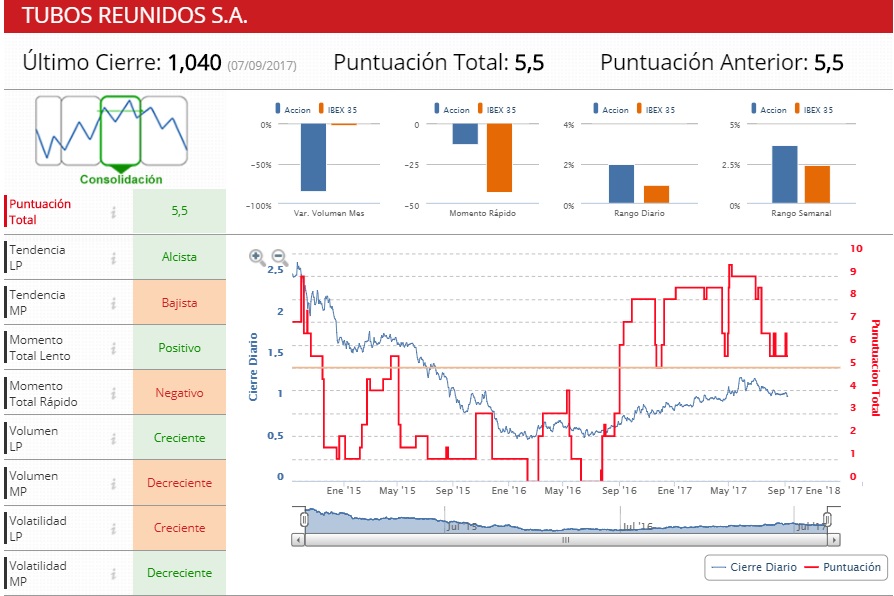This screenshot has width=894, height=596.
Task: Click the Decreciente value for Volumen MP
Action: point(179,483)
